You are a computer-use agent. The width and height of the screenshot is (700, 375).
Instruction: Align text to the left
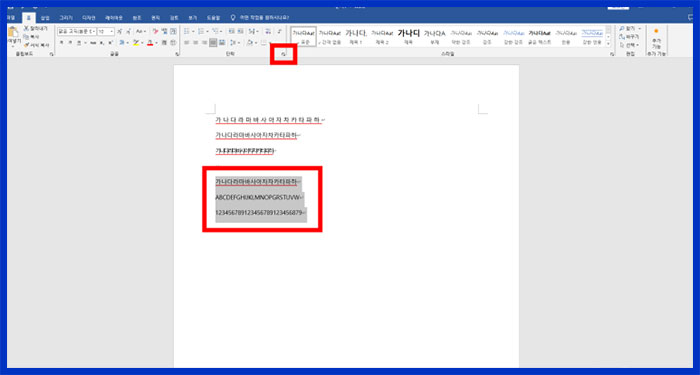pos(187,42)
